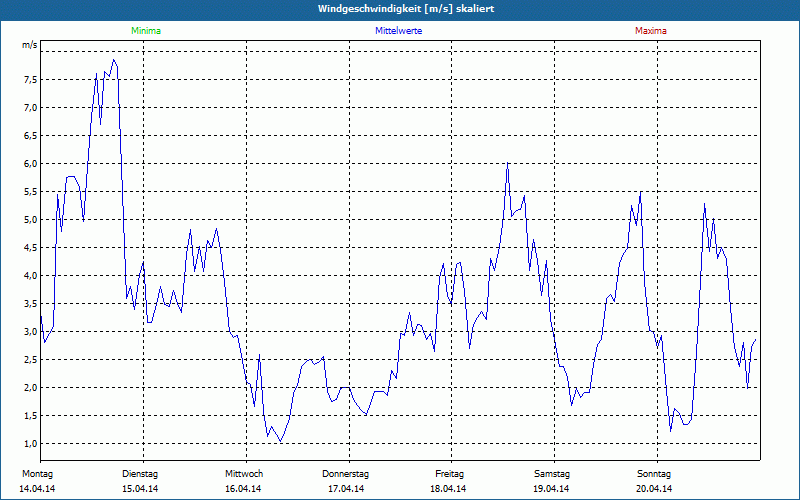Click the 1,0 y-axis value
Viewport: 800px width, 500px height.
pyautogui.click(x=30, y=444)
